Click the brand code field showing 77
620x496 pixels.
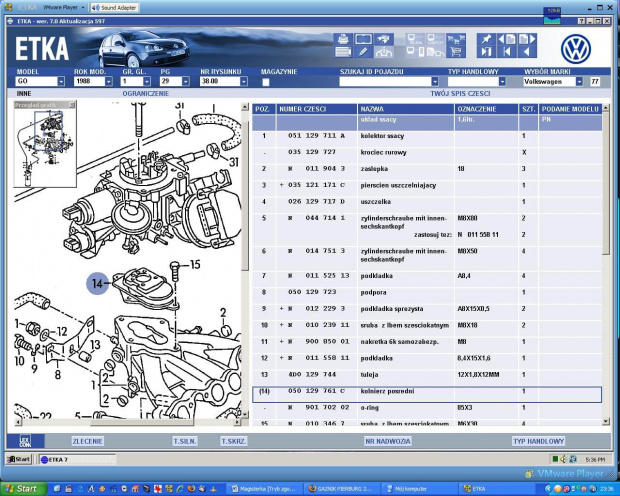(x=595, y=81)
